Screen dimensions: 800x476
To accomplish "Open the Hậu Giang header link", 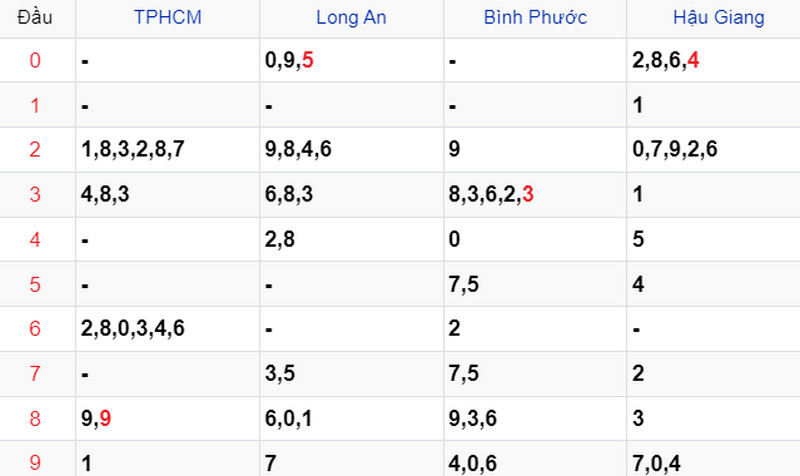I will [x=718, y=17].
